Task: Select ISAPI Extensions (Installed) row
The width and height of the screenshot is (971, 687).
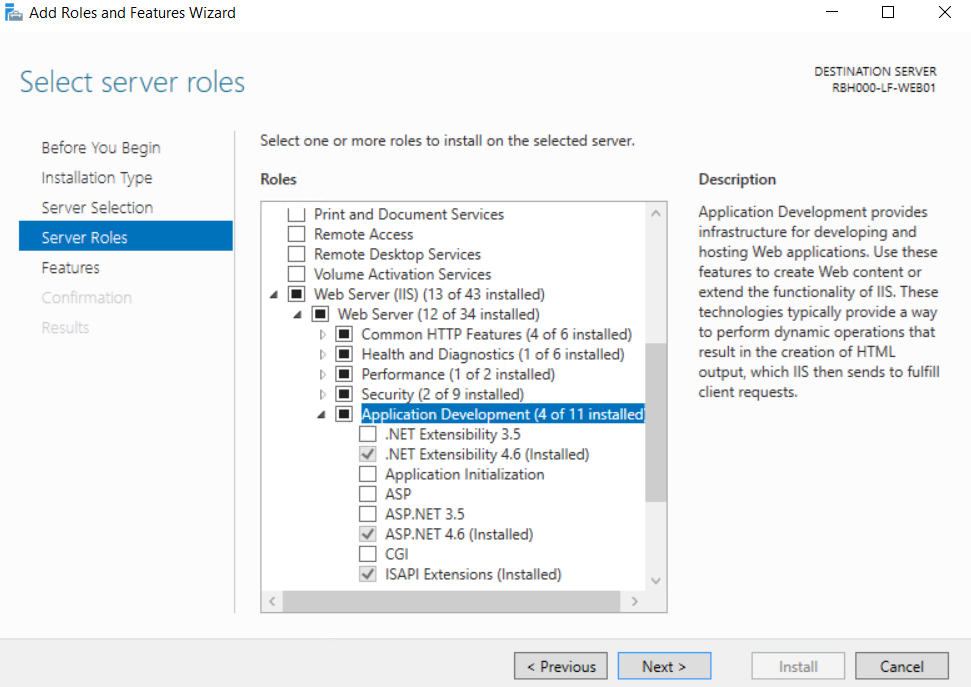Action: (473, 574)
